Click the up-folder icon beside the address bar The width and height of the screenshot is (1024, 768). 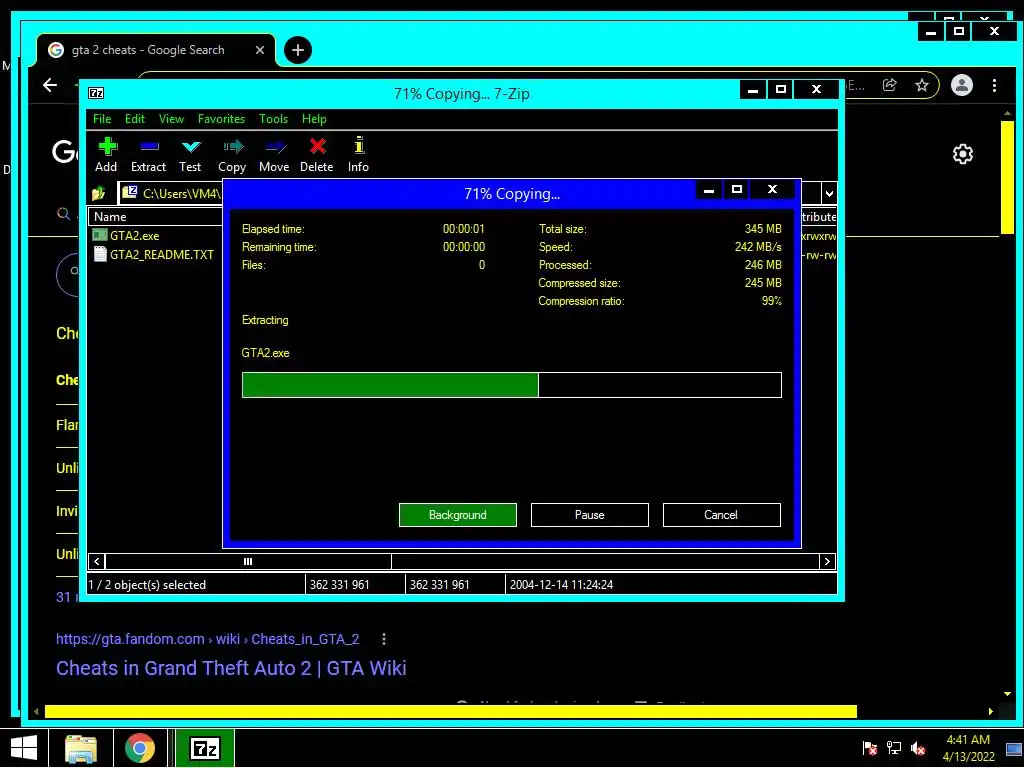tap(99, 193)
